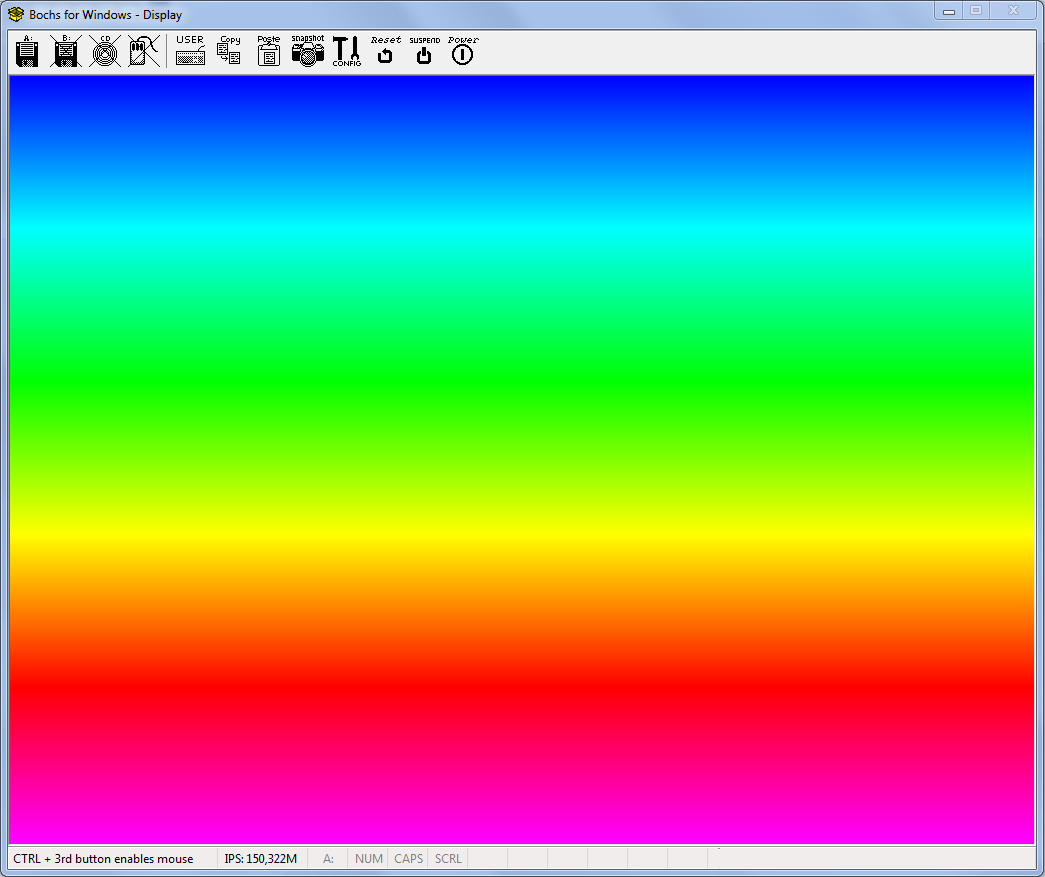Click the A: drive status indicator
Viewport: 1045px width, 877px height.
coord(329,858)
